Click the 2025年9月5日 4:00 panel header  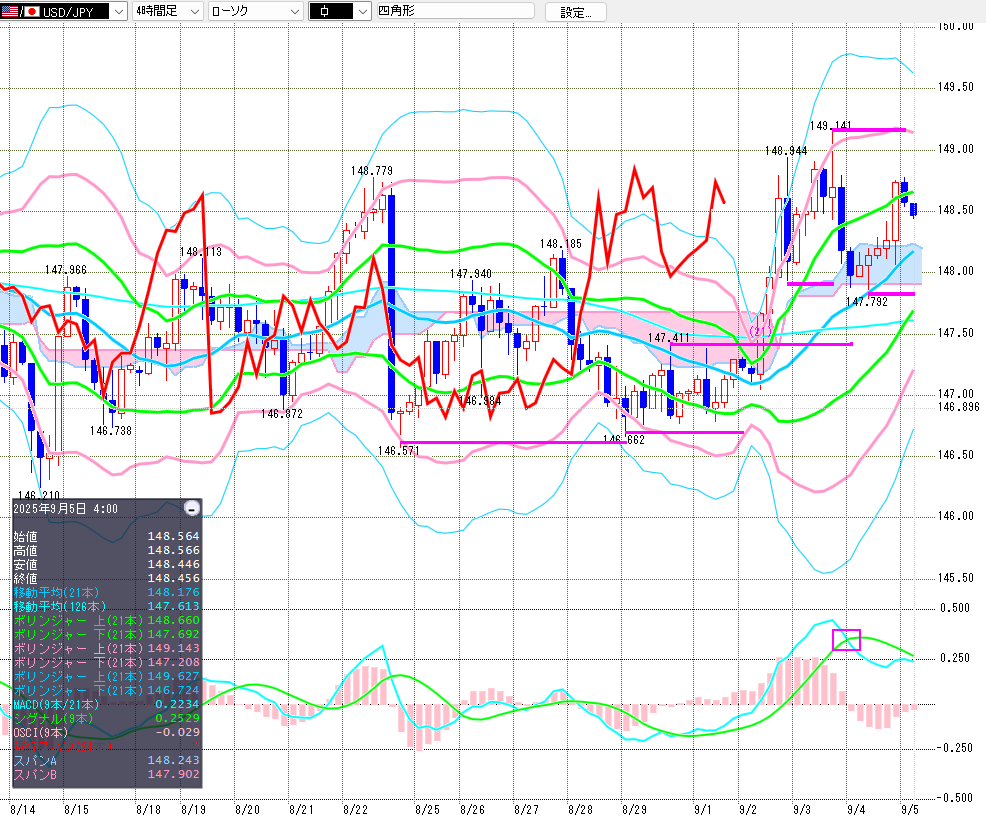65,508
